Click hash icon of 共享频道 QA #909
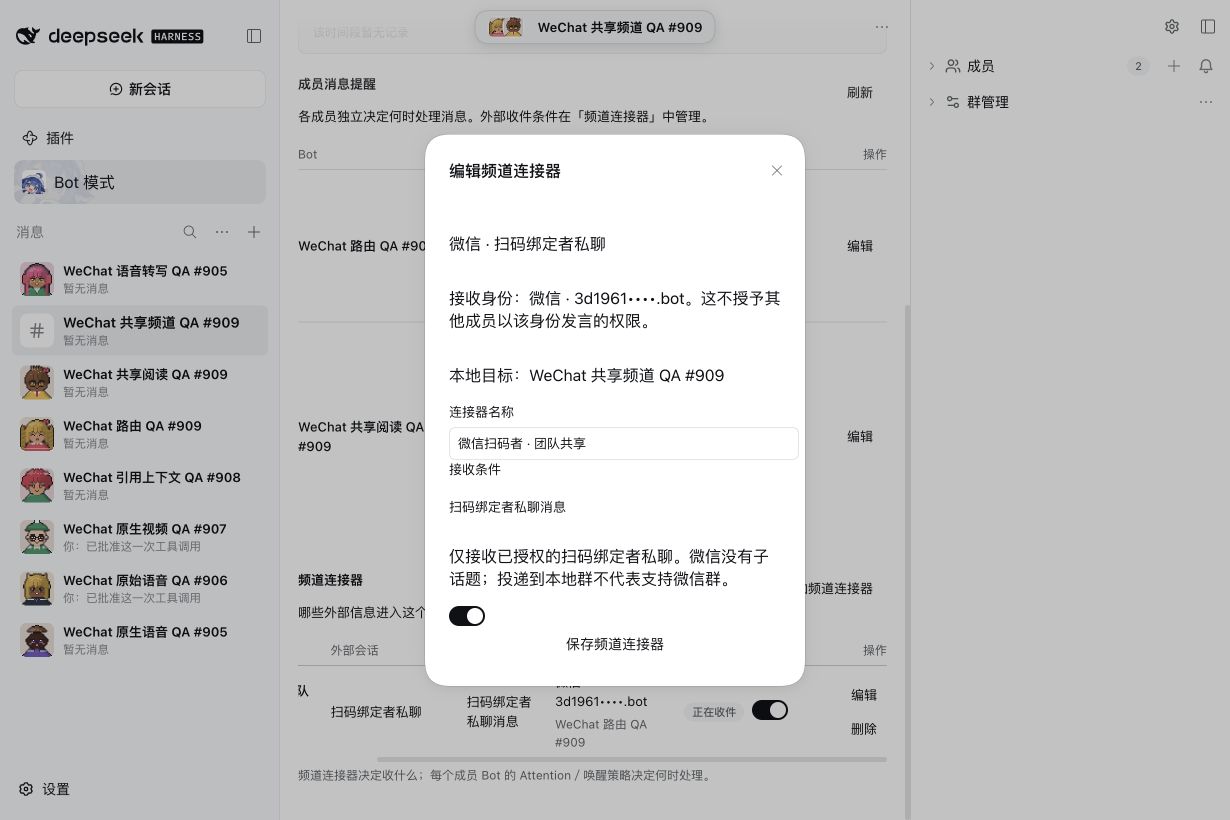1230x820 pixels. tap(37, 330)
